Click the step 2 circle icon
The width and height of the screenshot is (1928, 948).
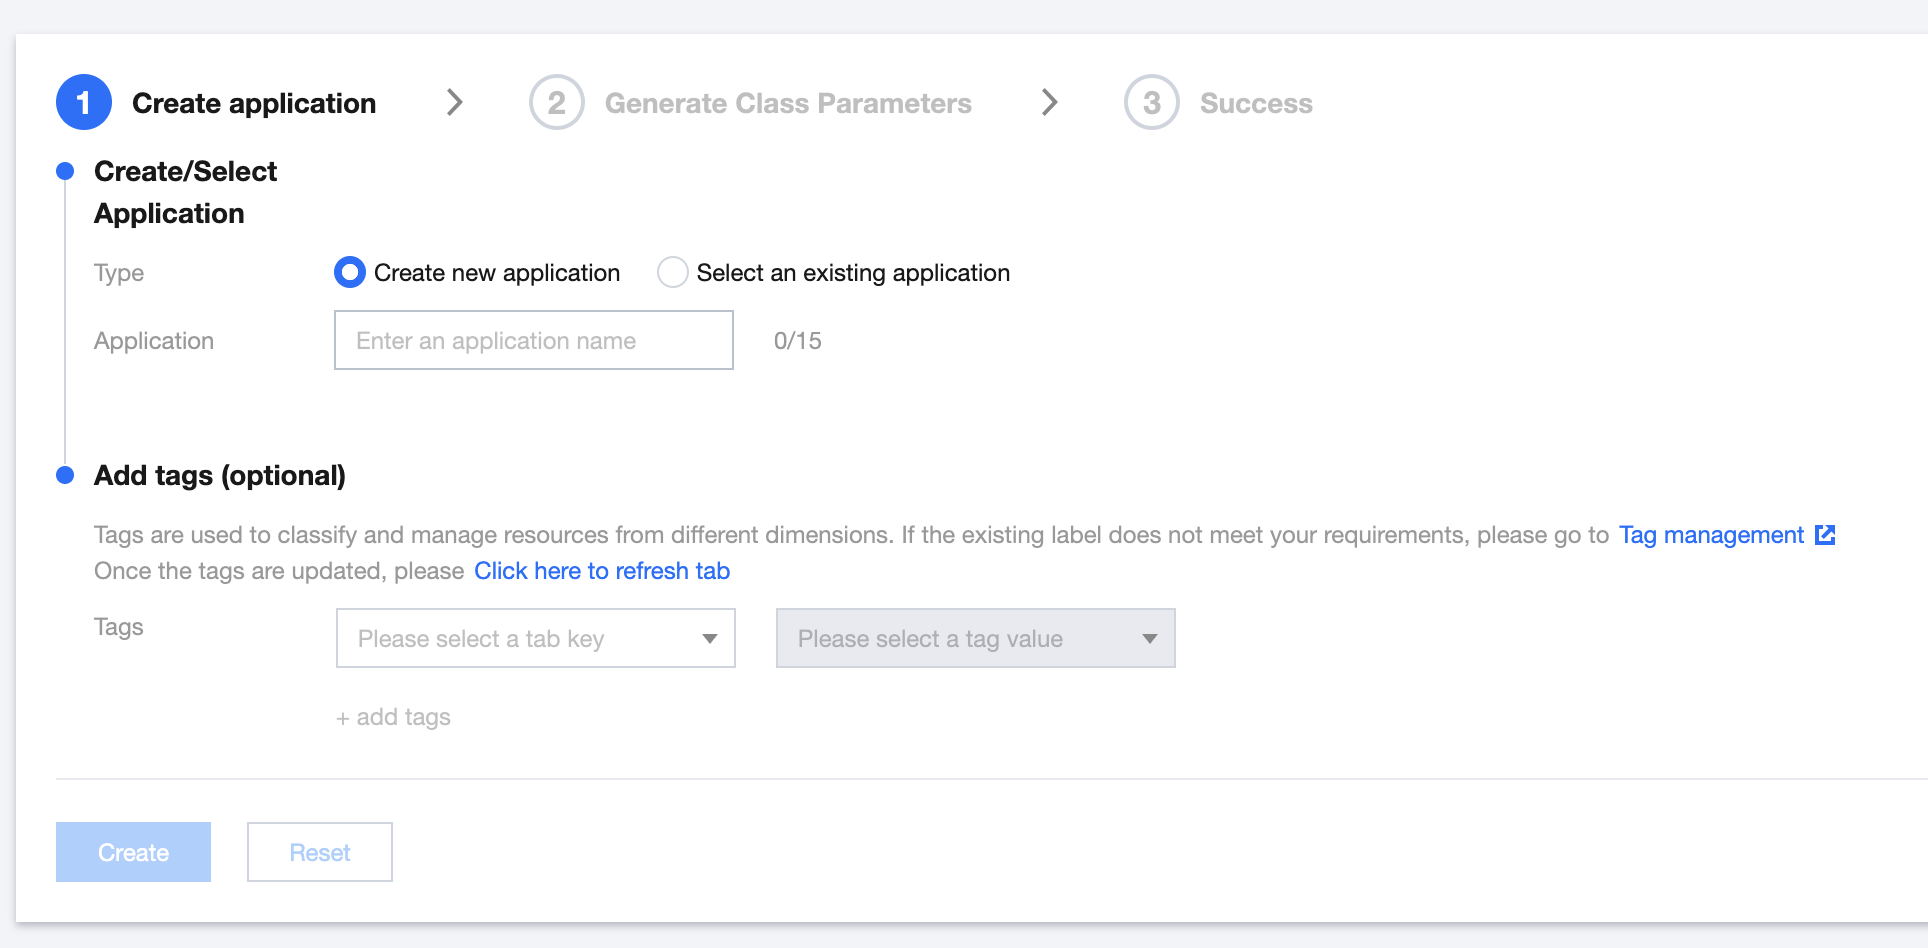point(556,102)
